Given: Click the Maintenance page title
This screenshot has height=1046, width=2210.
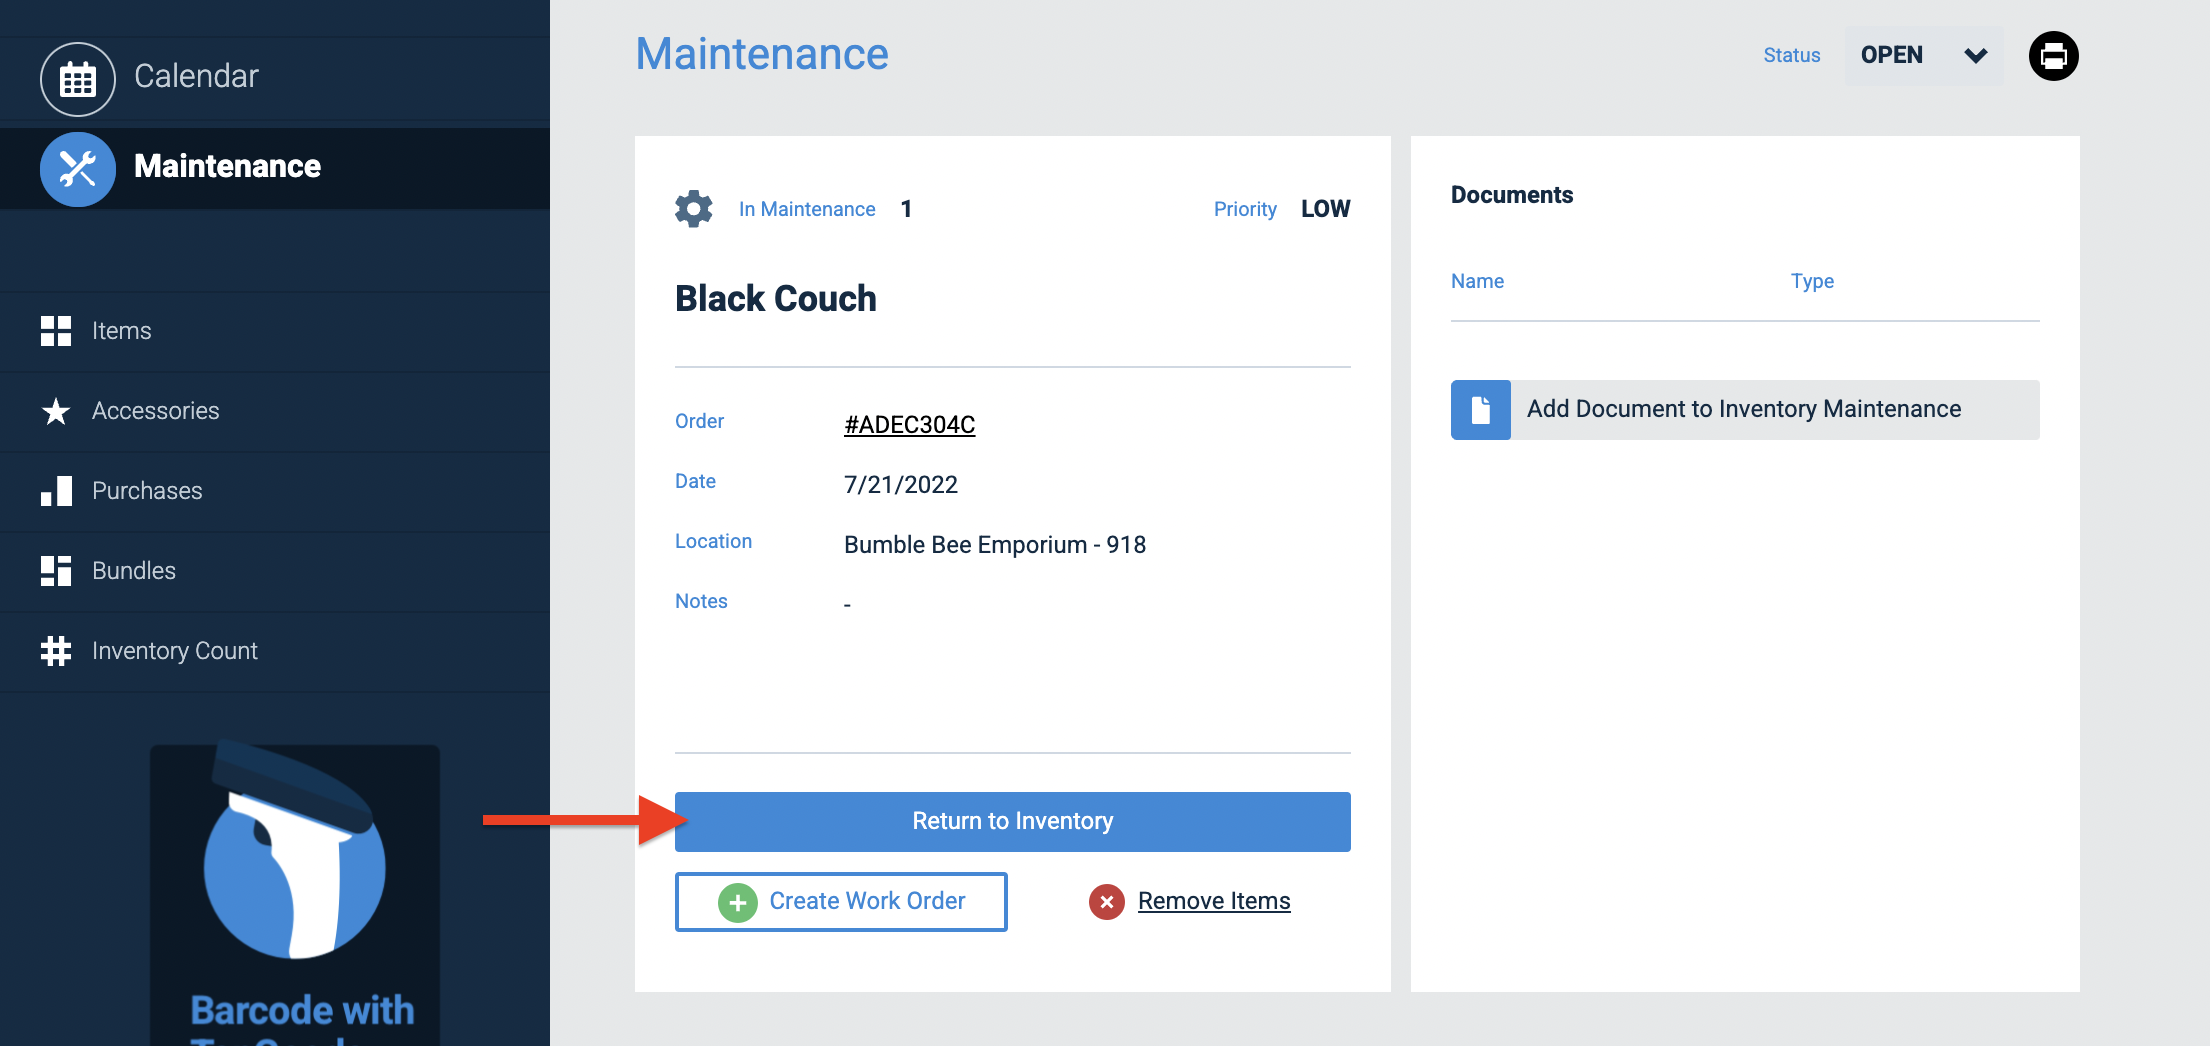Looking at the screenshot, I should pos(762,54).
